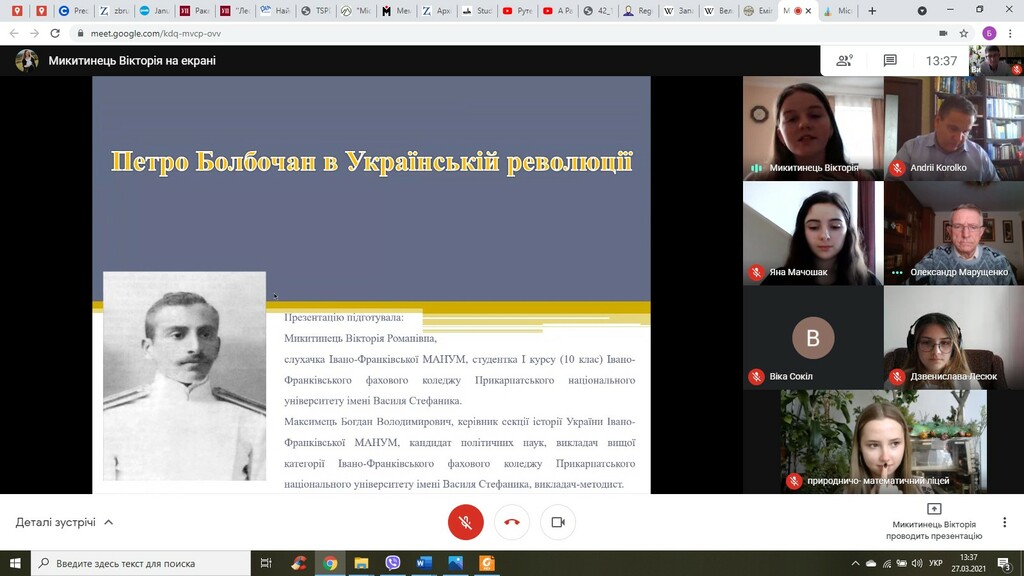Show hidden system tray icons
This screenshot has width=1024, height=576.
pyautogui.click(x=856, y=563)
